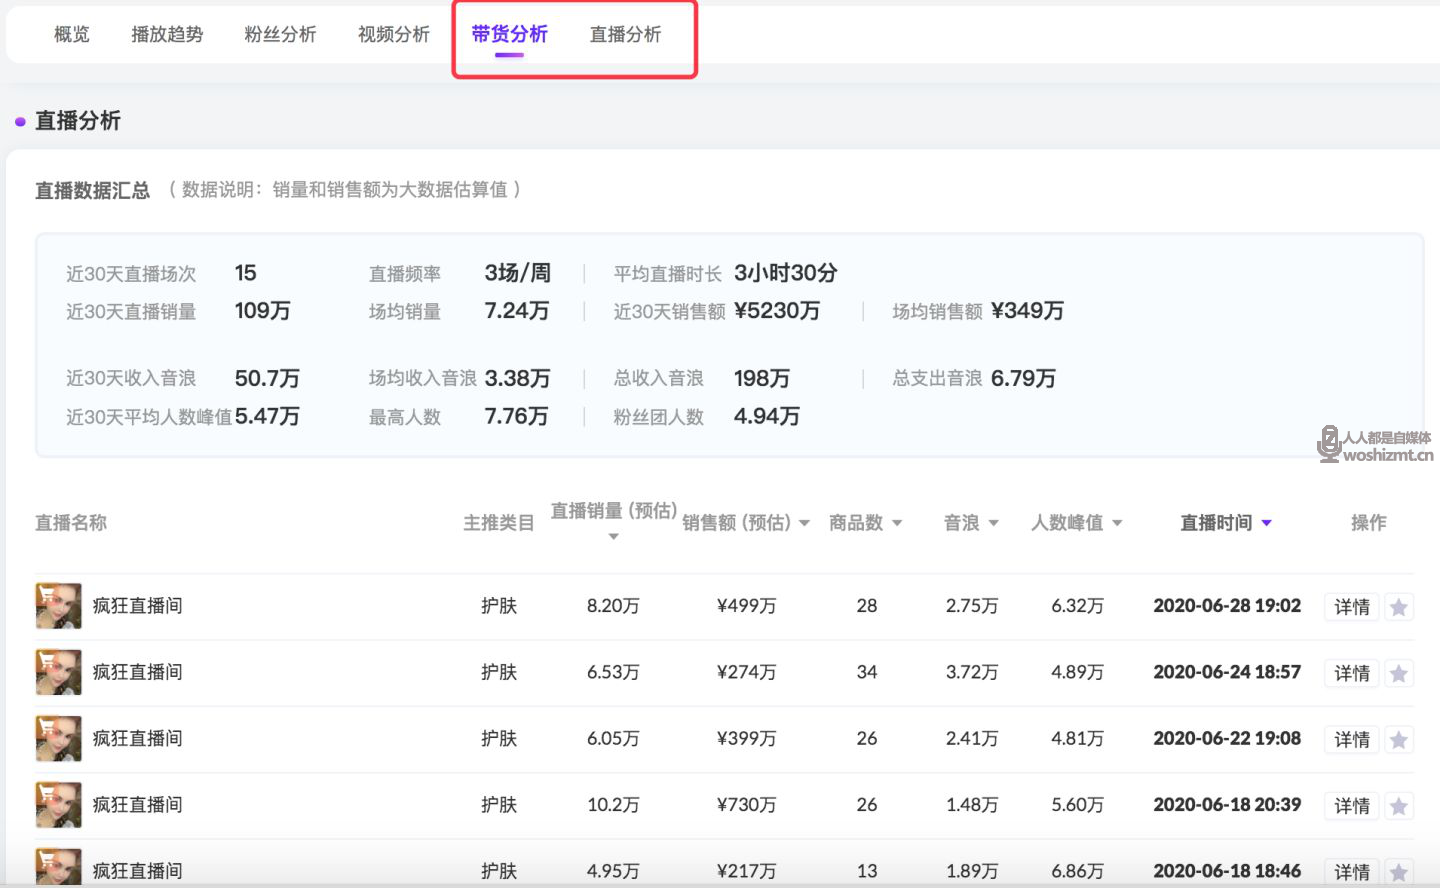The width and height of the screenshot is (1440, 888).
Task: Open thumbnail of livestream with ¥499万 sales
Action: point(58,606)
